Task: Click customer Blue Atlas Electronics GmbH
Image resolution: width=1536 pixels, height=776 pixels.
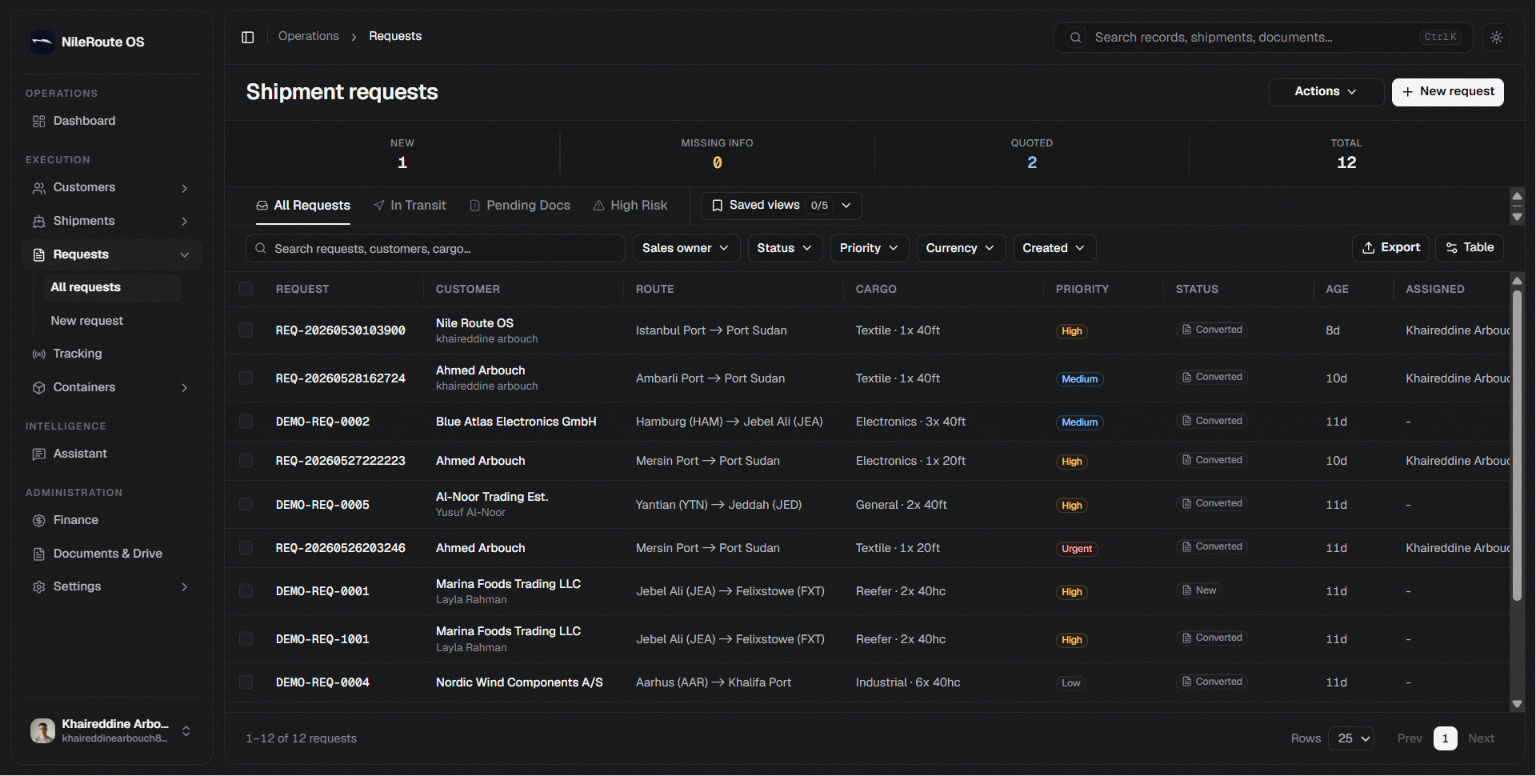Action: [x=516, y=422]
